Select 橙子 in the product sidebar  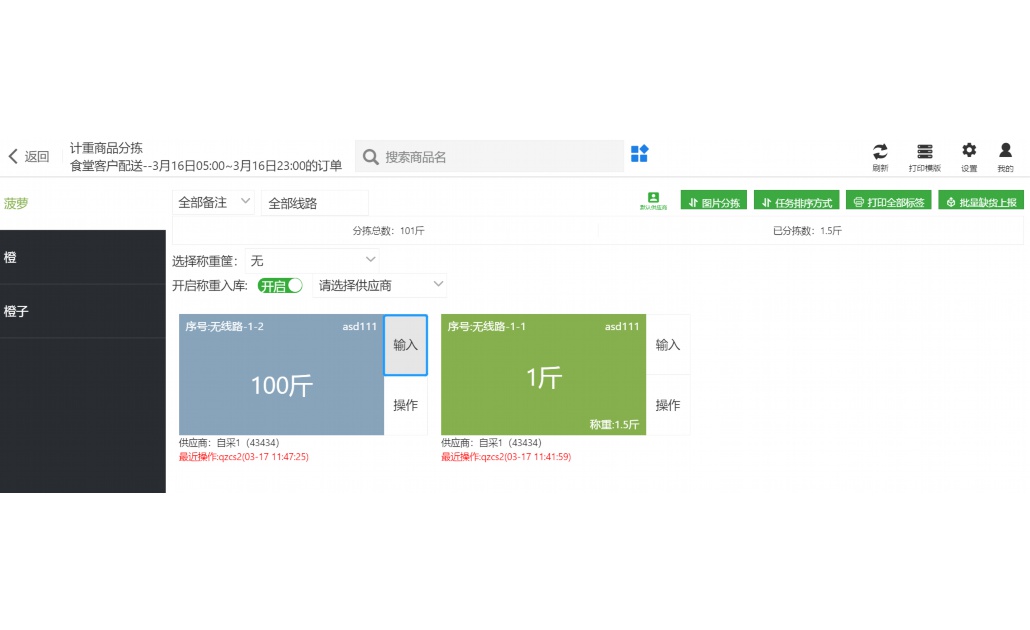point(83,311)
